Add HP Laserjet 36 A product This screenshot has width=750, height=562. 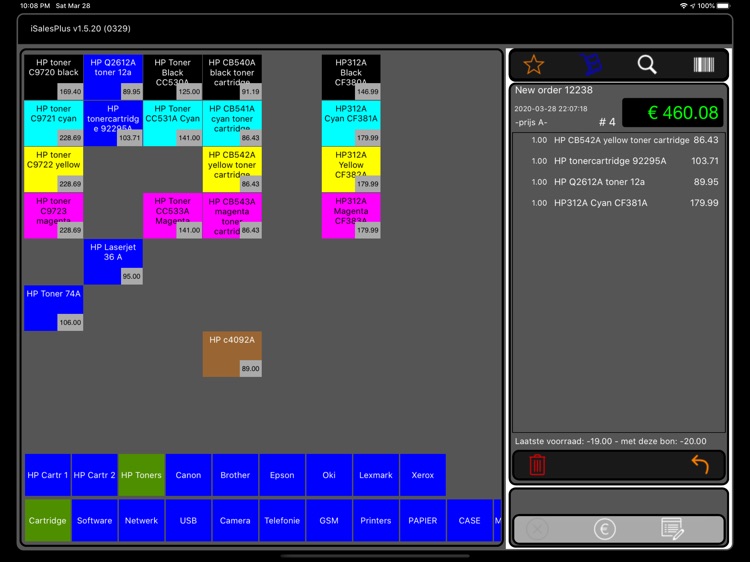pos(113,262)
